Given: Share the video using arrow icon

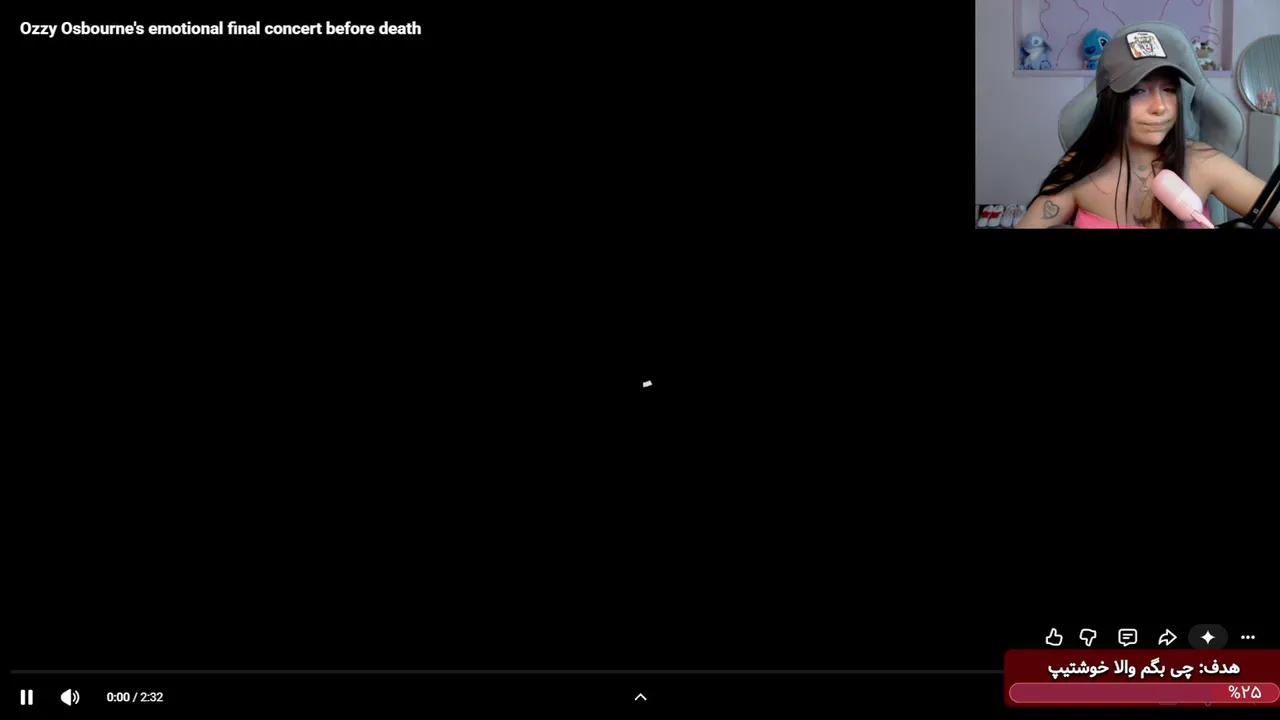Looking at the screenshot, I should pyautogui.click(x=1167, y=637).
